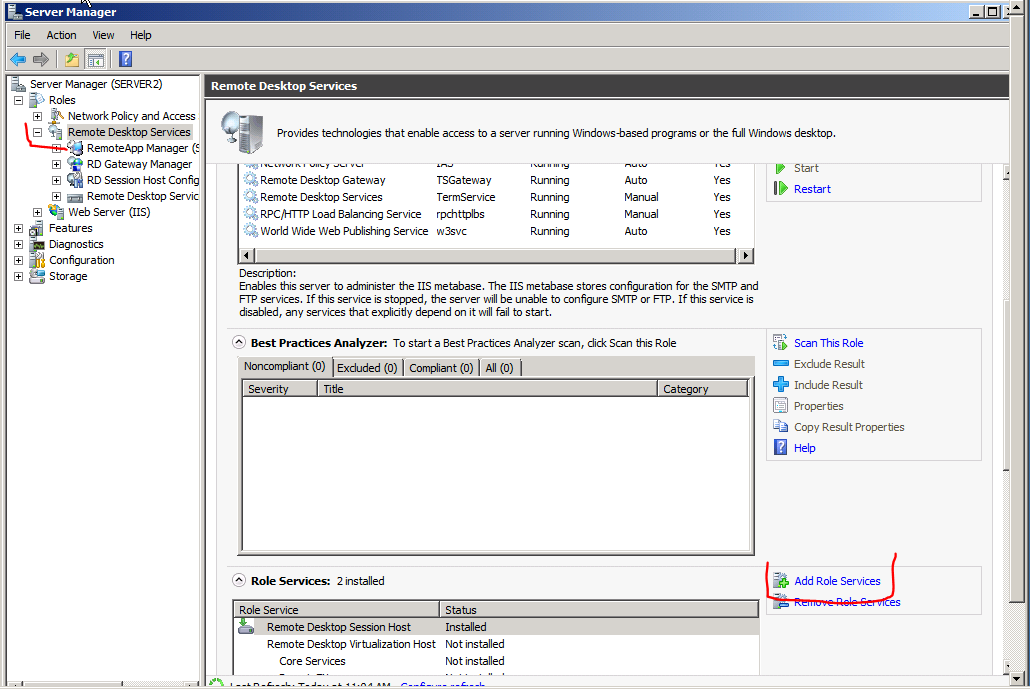Click the Back arrow toolbar icon

(18, 60)
